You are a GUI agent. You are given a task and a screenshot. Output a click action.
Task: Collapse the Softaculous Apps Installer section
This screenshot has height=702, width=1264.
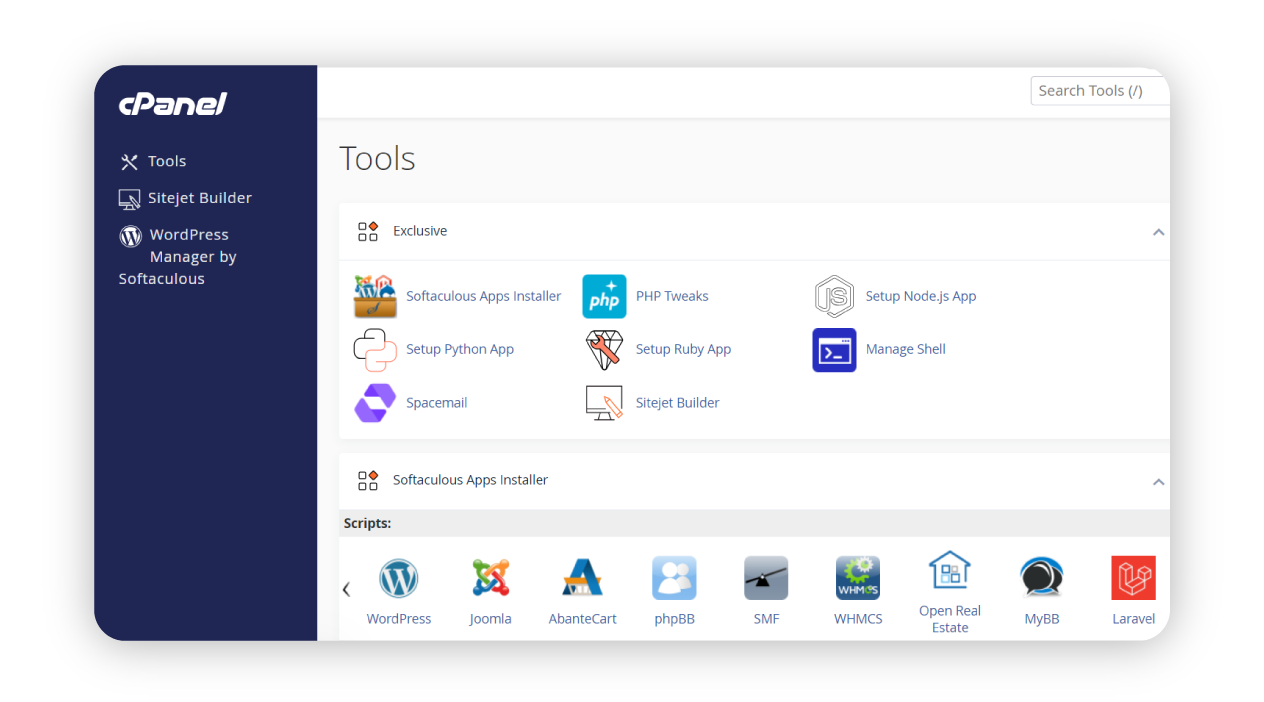coord(1158,482)
